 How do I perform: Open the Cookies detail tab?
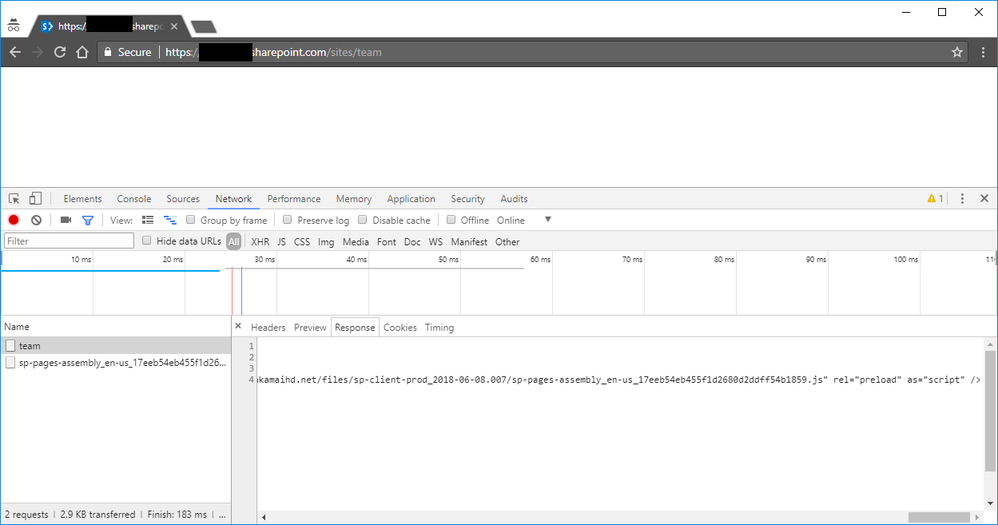(x=400, y=327)
